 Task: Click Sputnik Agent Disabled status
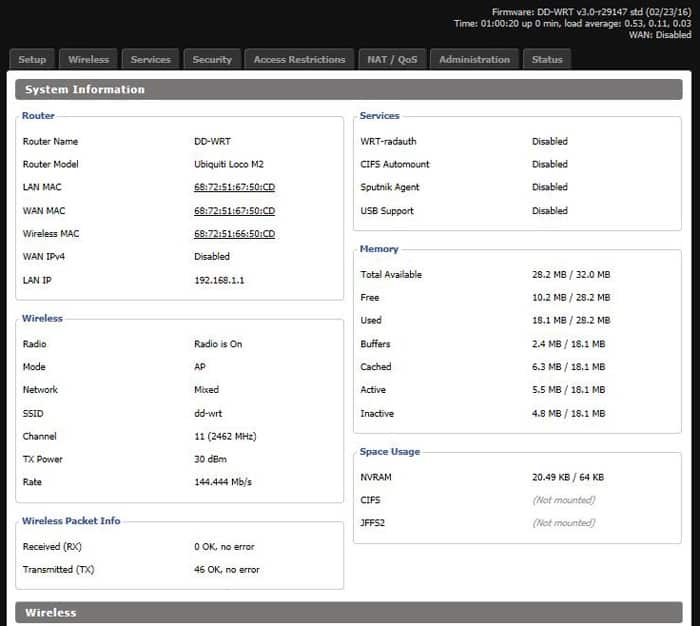[550, 187]
